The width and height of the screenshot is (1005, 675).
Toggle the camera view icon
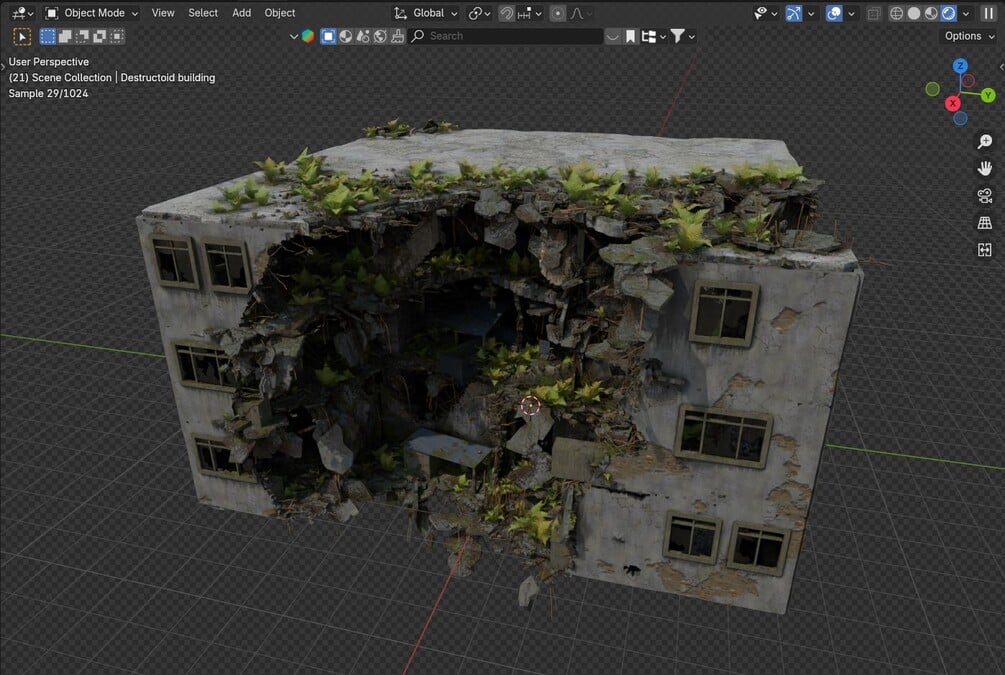[x=984, y=196]
